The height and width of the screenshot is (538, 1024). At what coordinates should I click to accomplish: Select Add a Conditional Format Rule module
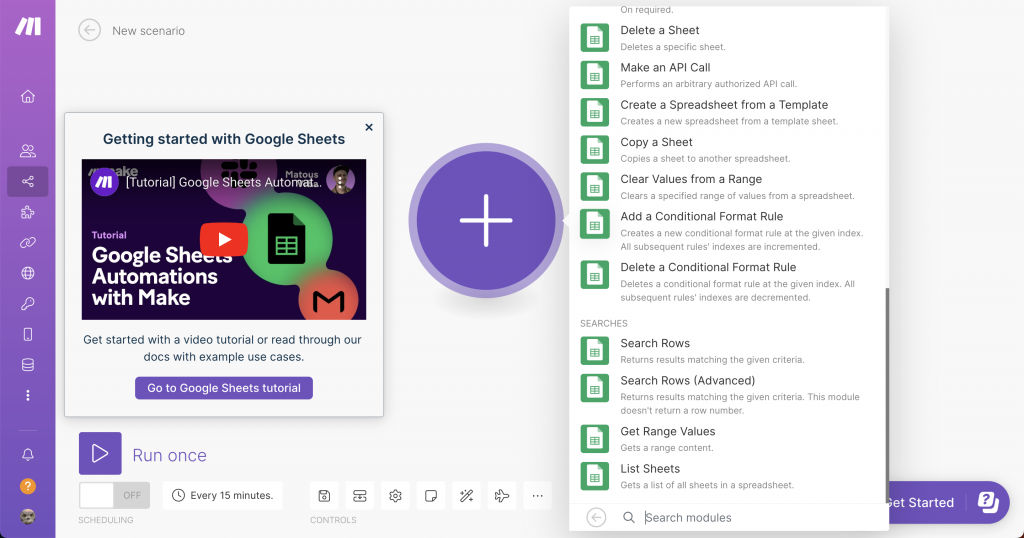[x=728, y=230]
